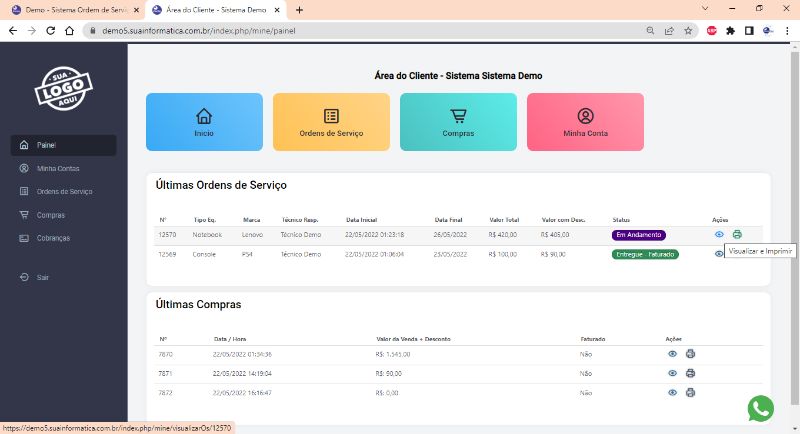Switch to first Demo browser tab
Screen dimensions: 800x434
tap(70, 9)
